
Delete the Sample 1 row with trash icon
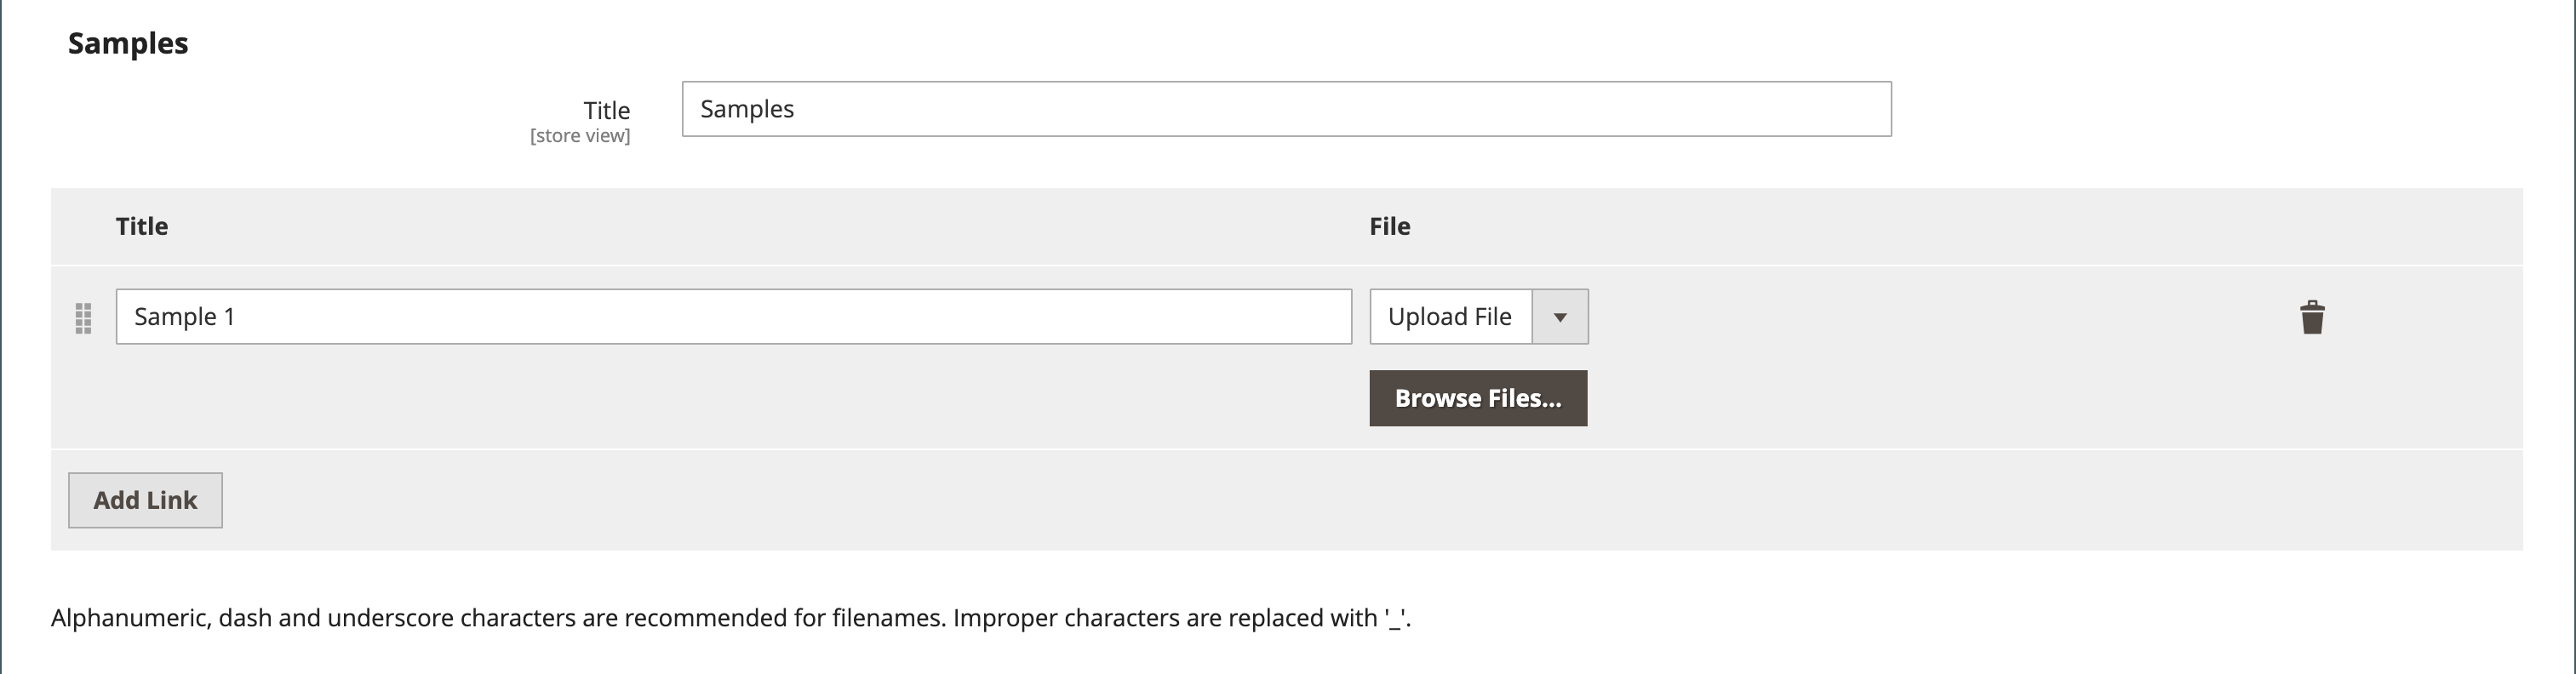[x=2311, y=317]
